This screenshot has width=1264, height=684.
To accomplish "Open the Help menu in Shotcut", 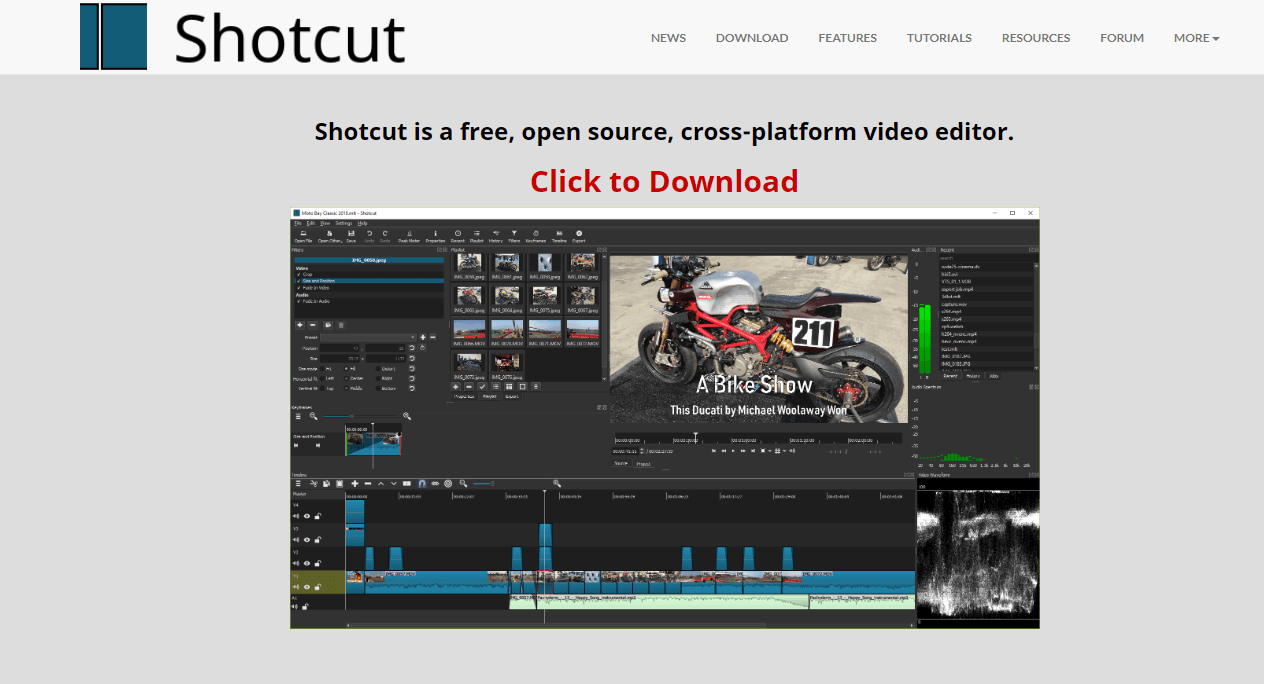I will pyautogui.click(x=362, y=223).
